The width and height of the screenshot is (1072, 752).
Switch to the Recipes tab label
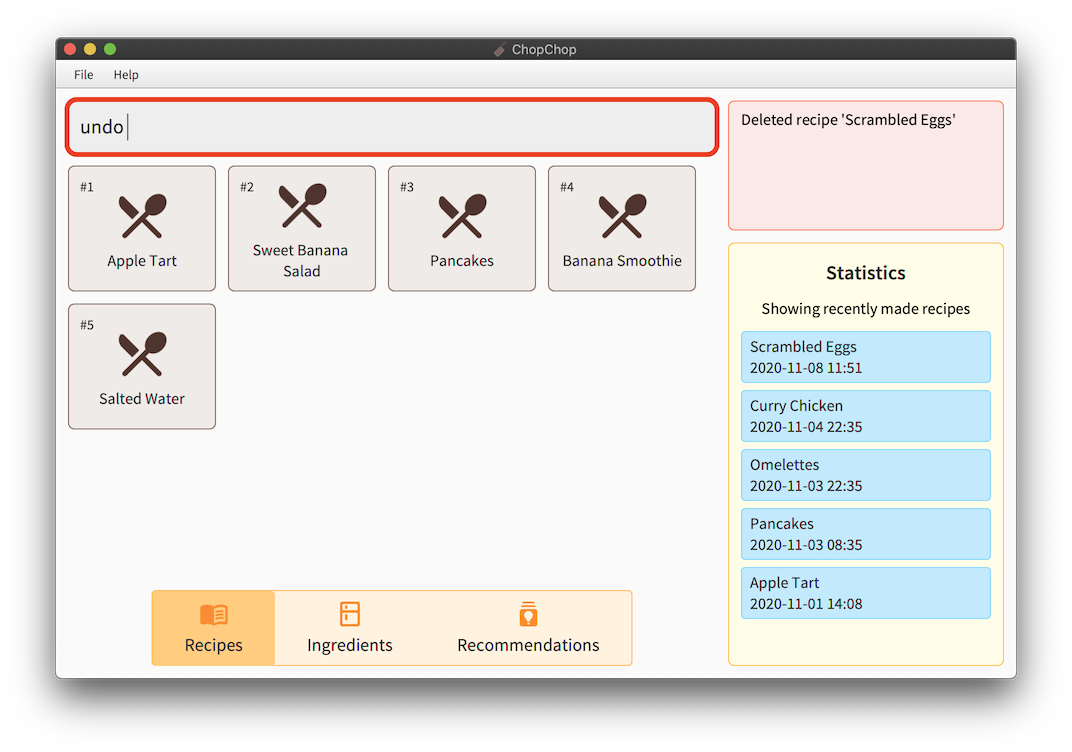tap(213, 645)
